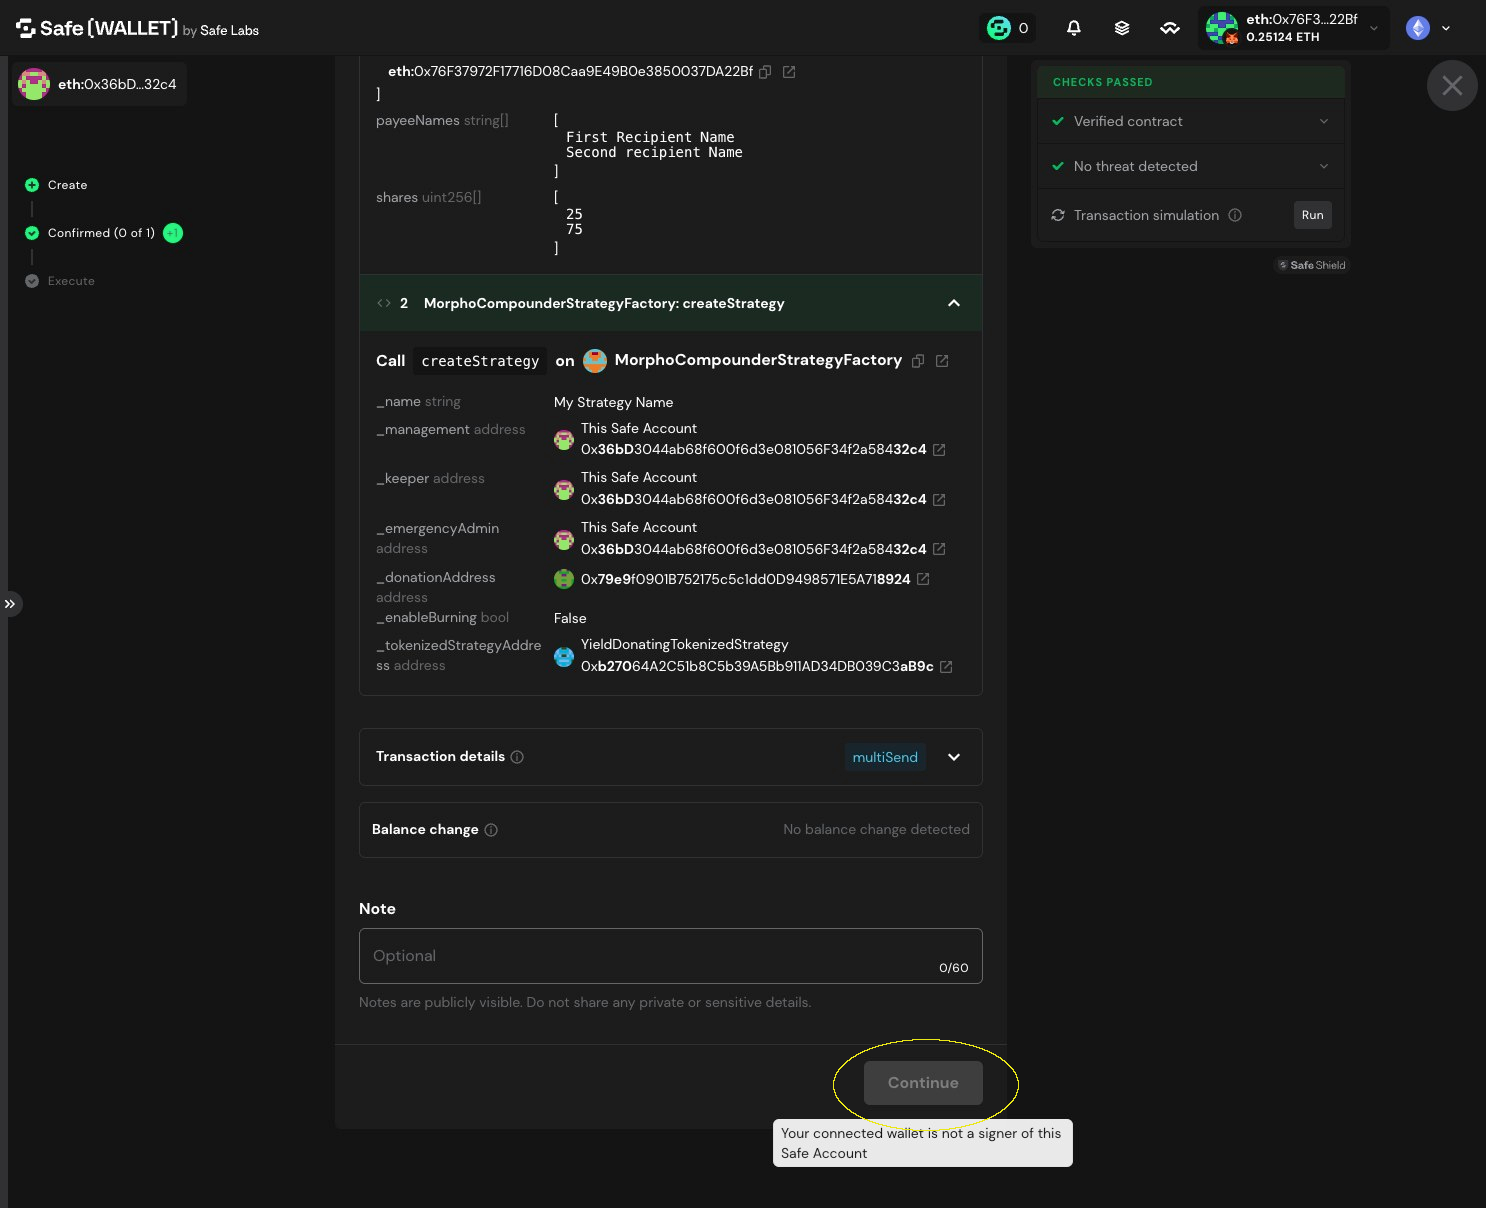Open the batch transactions stack icon
The height and width of the screenshot is (1208, 1486).
coord(1122,28)
